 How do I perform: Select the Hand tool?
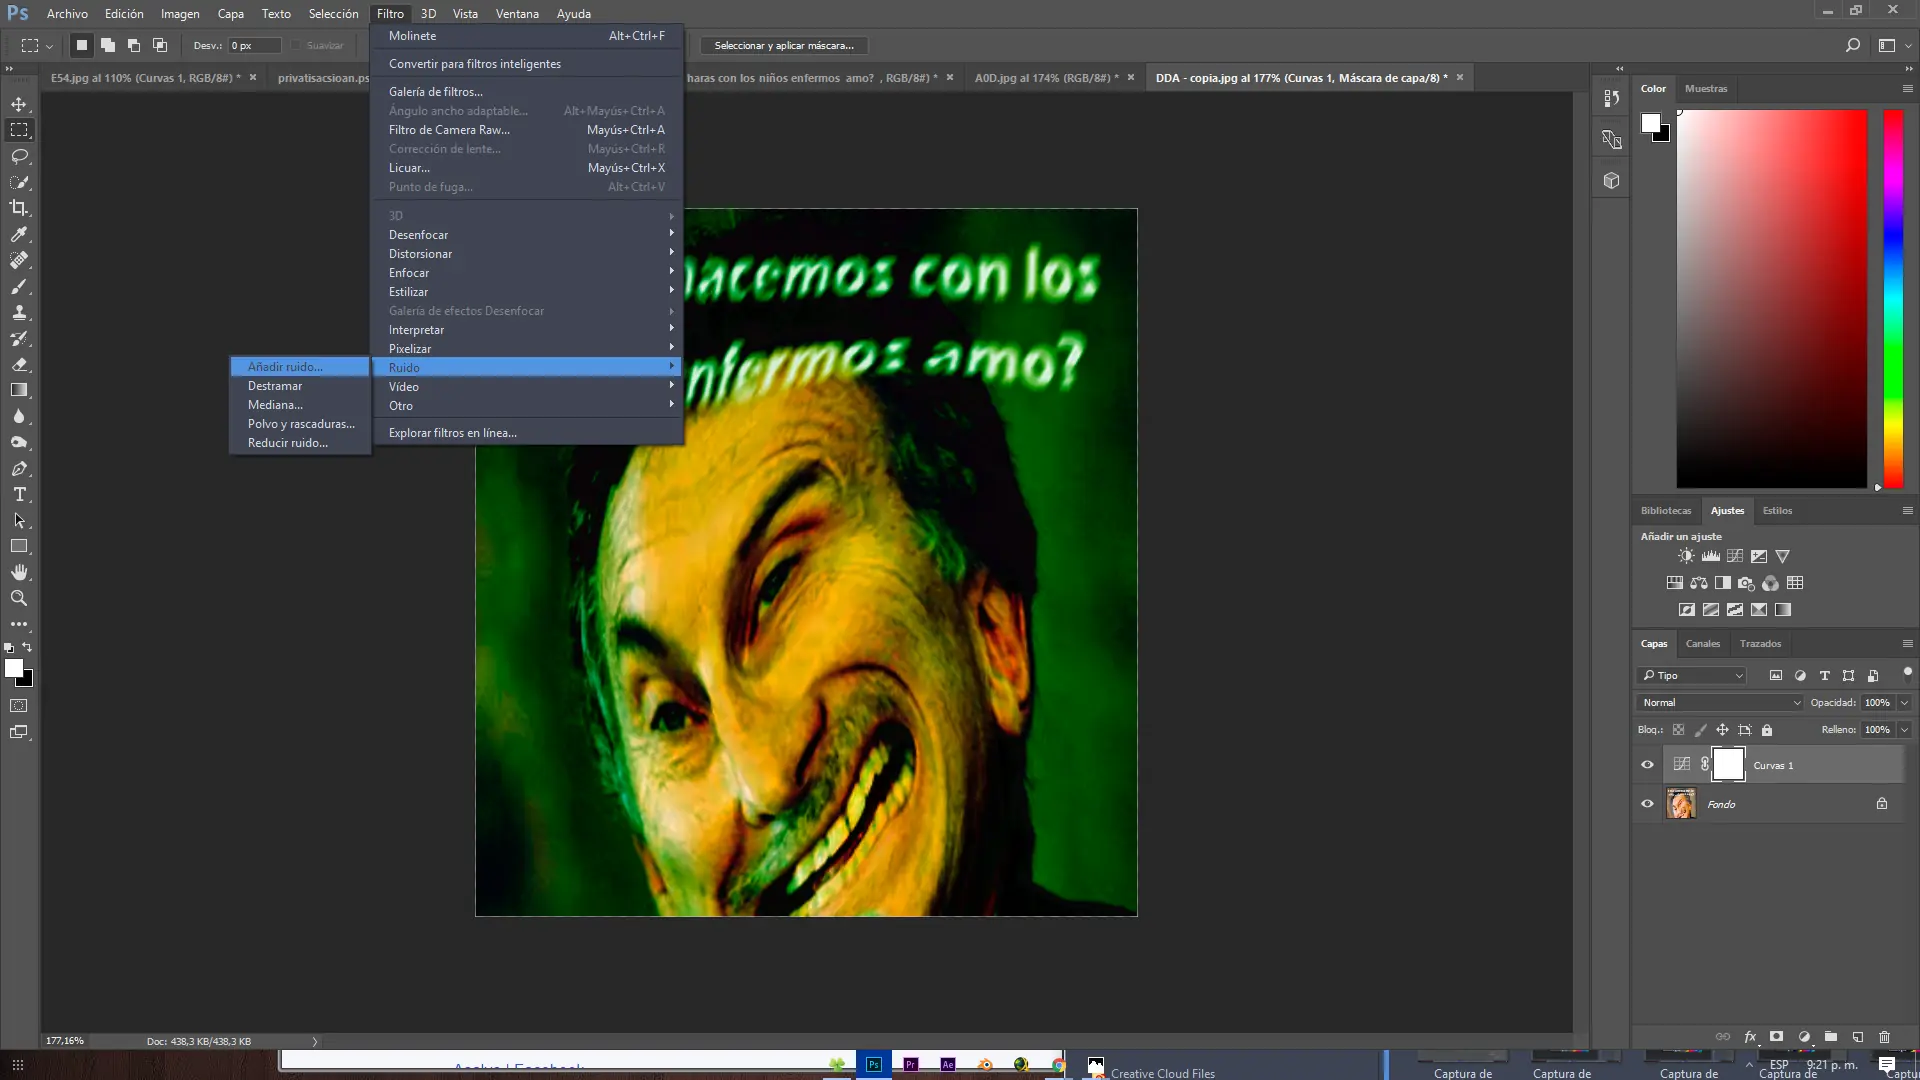pos(19,572)
